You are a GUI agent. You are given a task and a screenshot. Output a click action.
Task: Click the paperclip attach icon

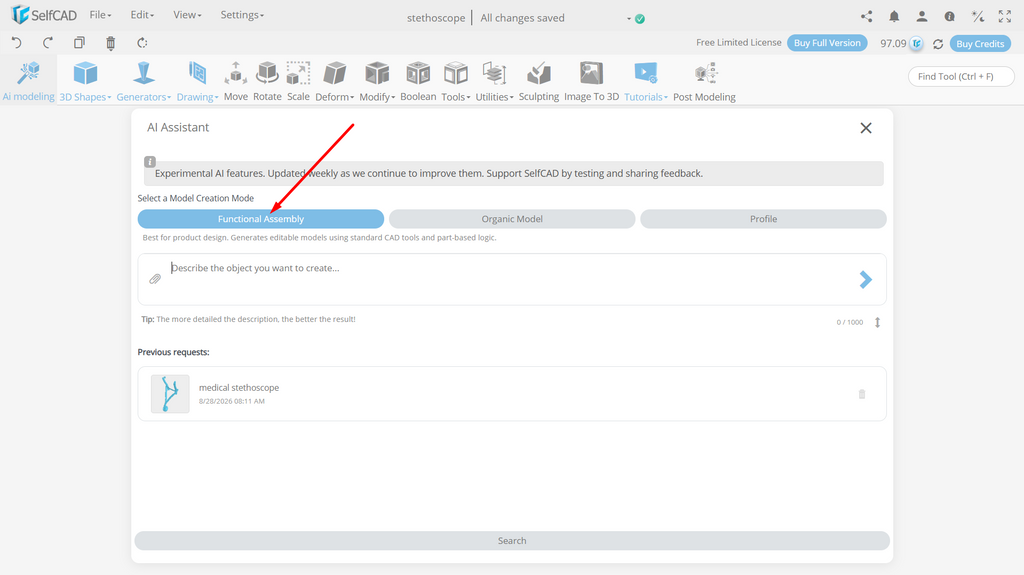155,279
